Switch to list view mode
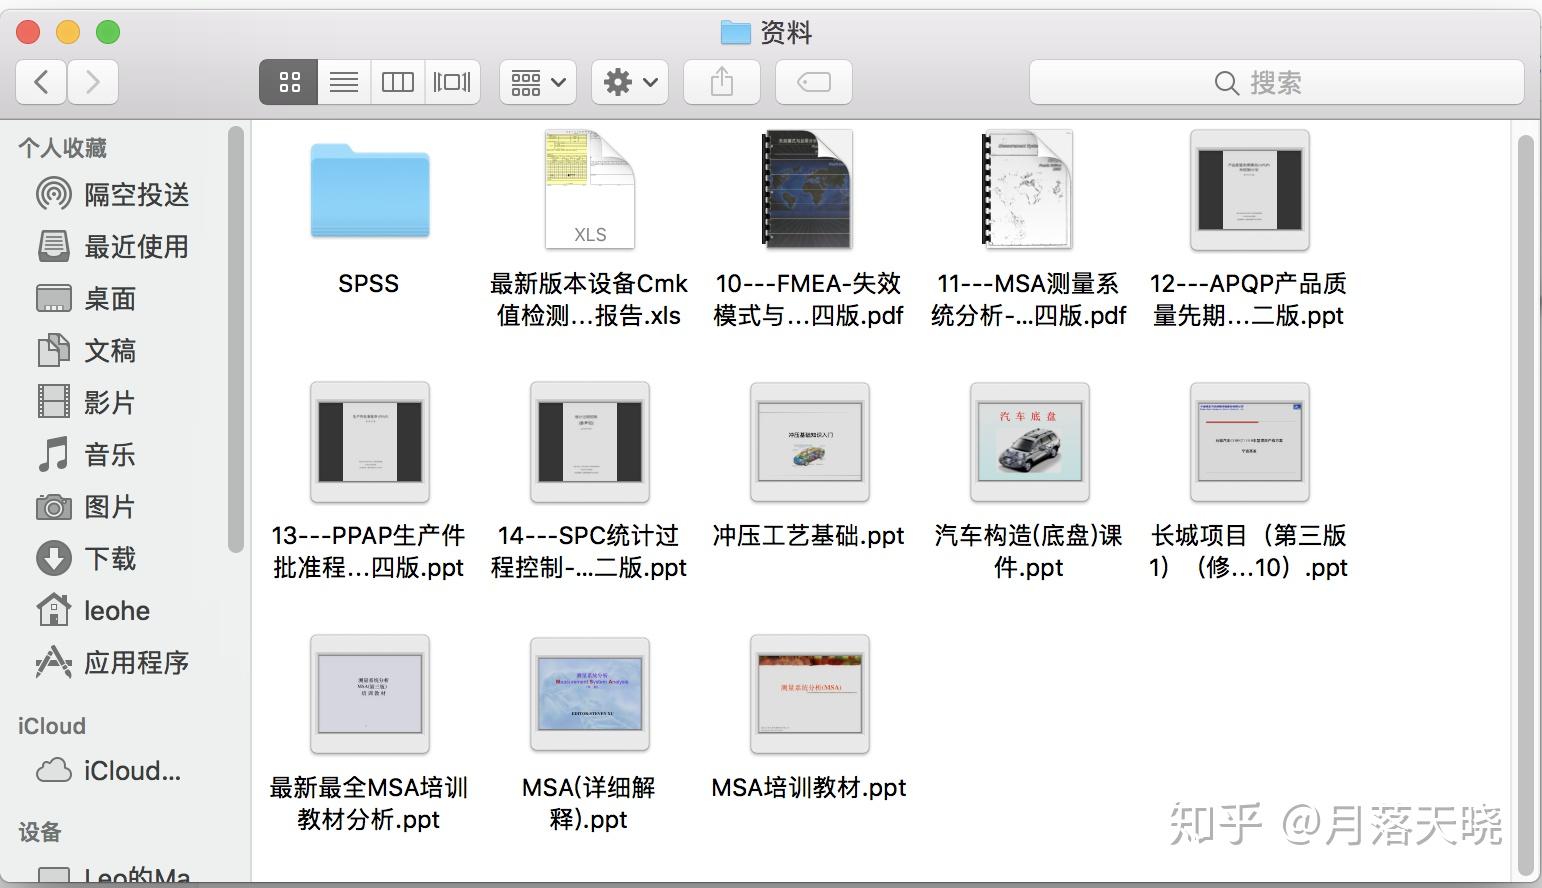Viewport: 1542px width, 888px height. point(344,82)
